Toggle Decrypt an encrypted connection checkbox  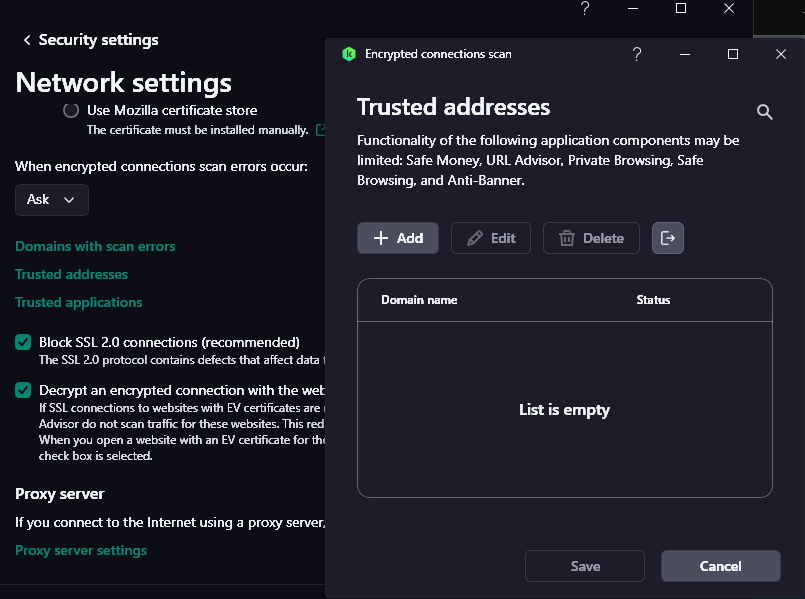[x=23, y=390]
